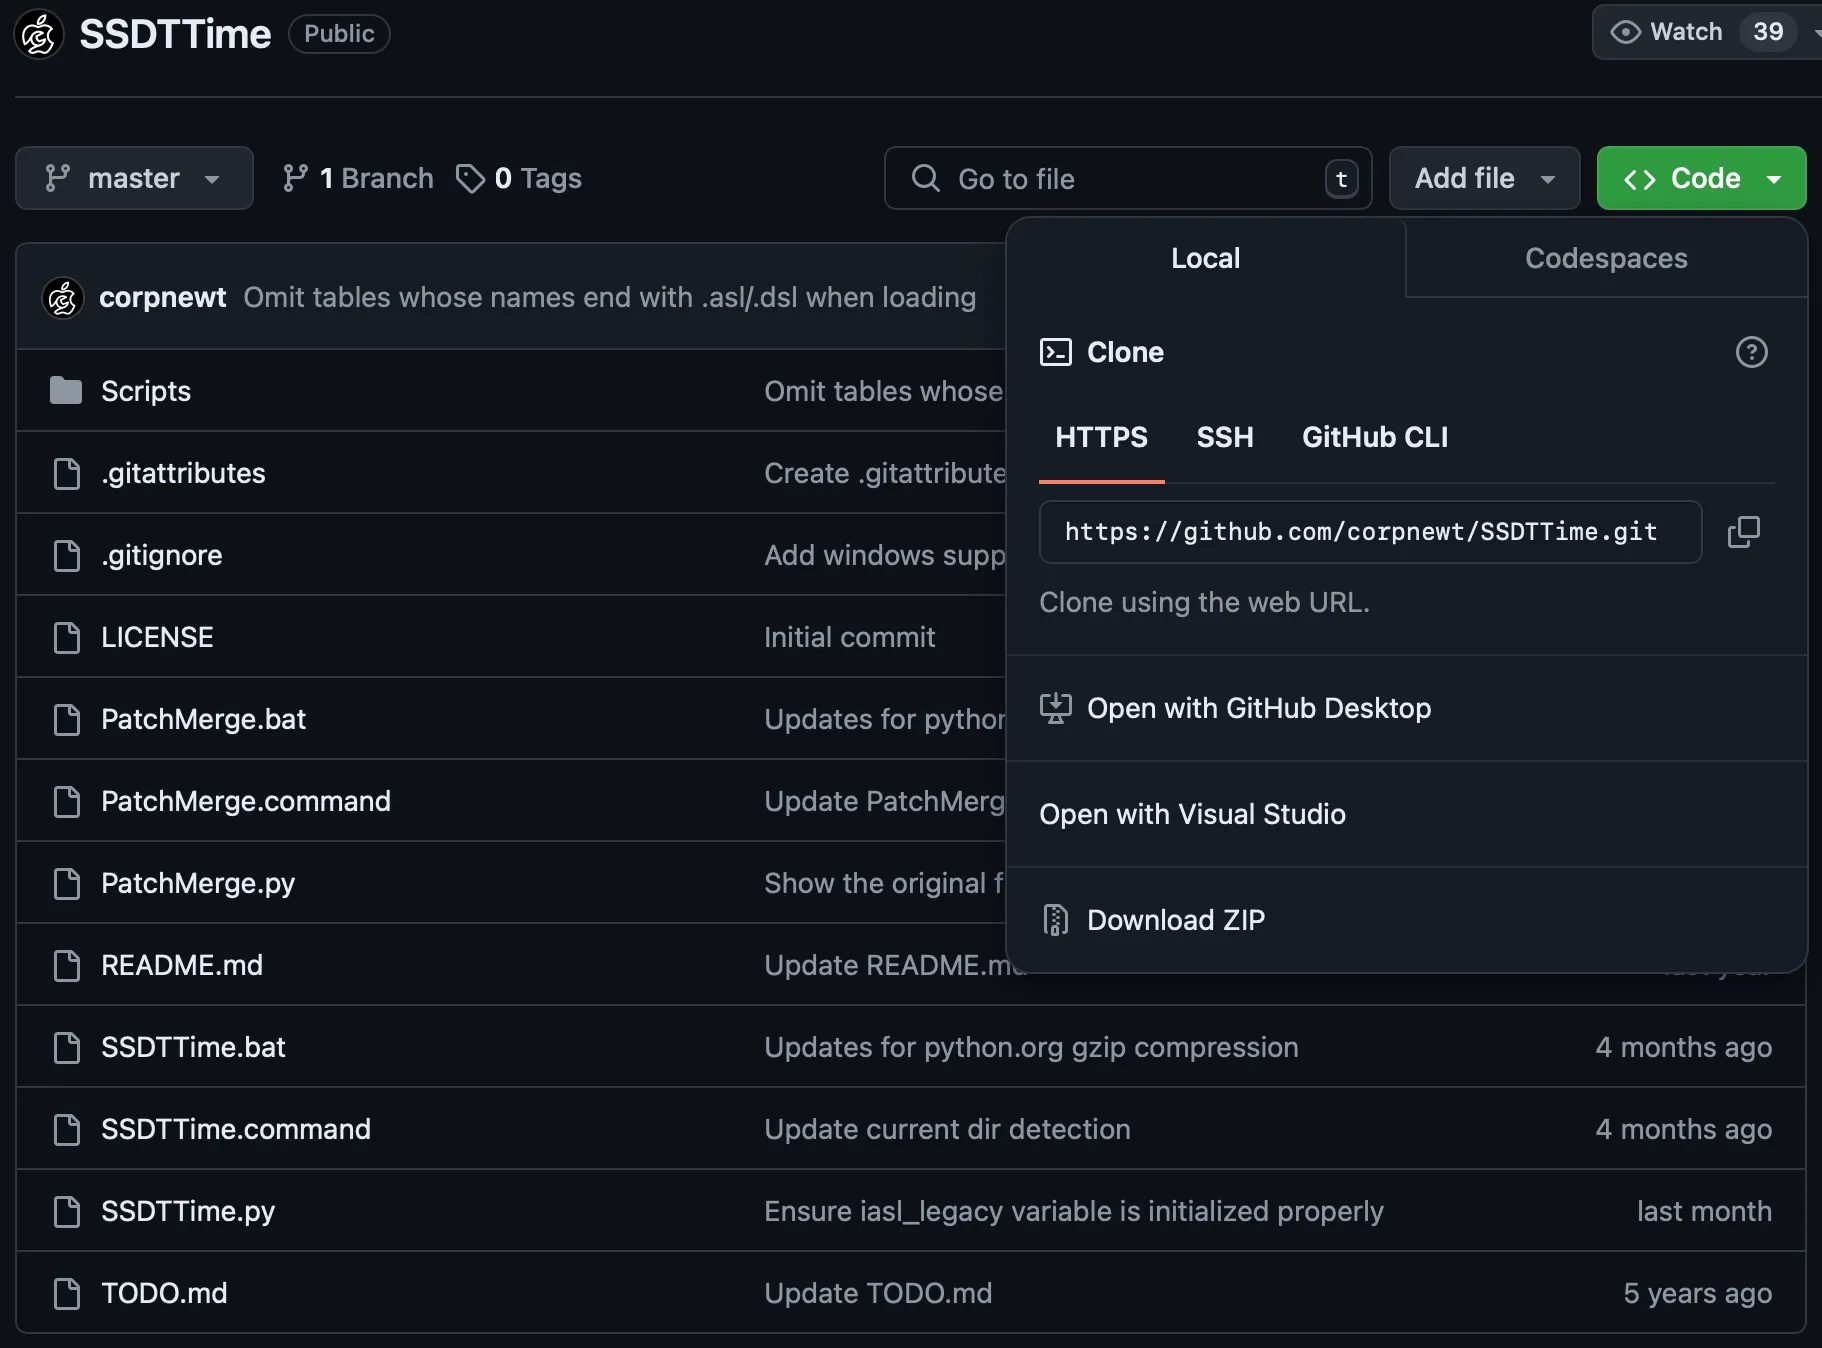Open commit 'Initial commit' for LICENSE
The height and width of the screenshot is (1348, 1822).
click(x=849, y=637)
